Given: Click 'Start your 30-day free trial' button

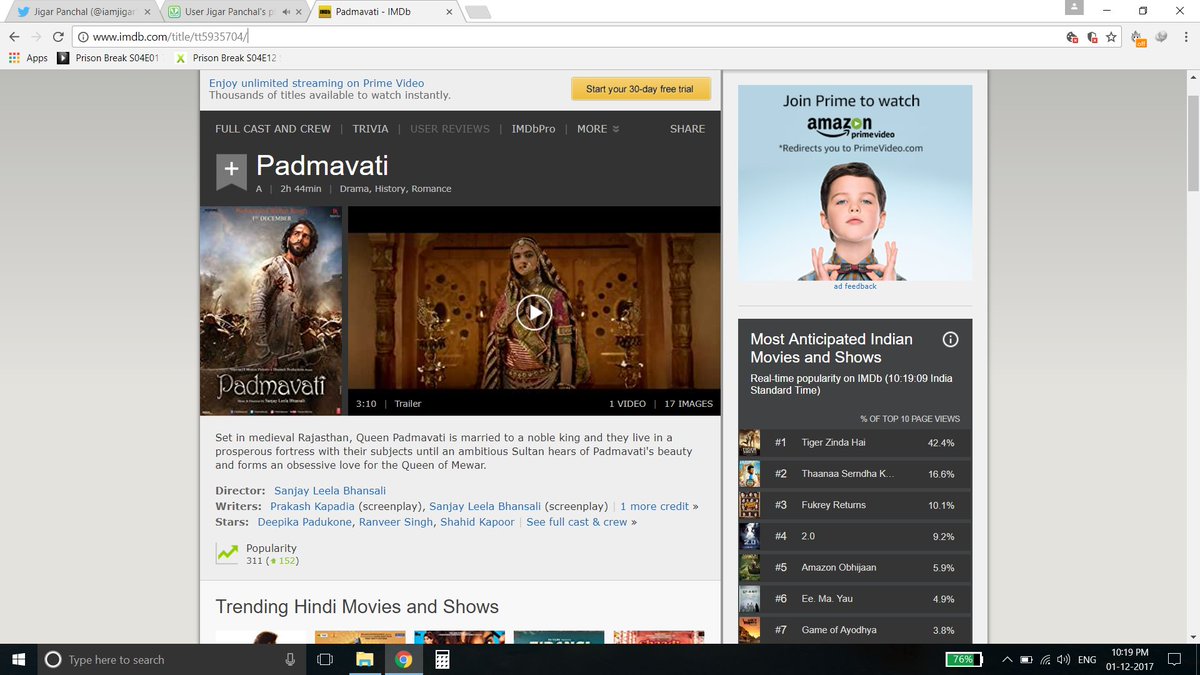Looking at the screenshot, I should (x=640, y=89).
